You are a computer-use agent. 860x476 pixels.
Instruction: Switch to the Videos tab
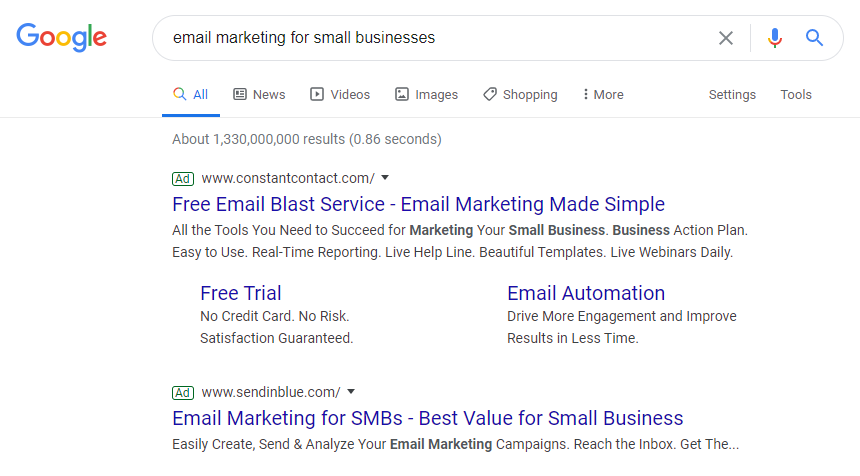340,94
